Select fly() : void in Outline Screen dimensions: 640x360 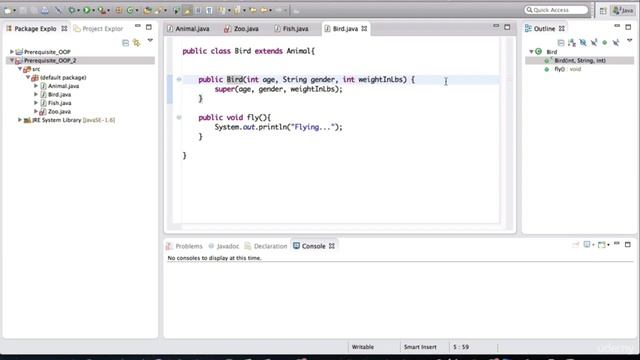567,69
